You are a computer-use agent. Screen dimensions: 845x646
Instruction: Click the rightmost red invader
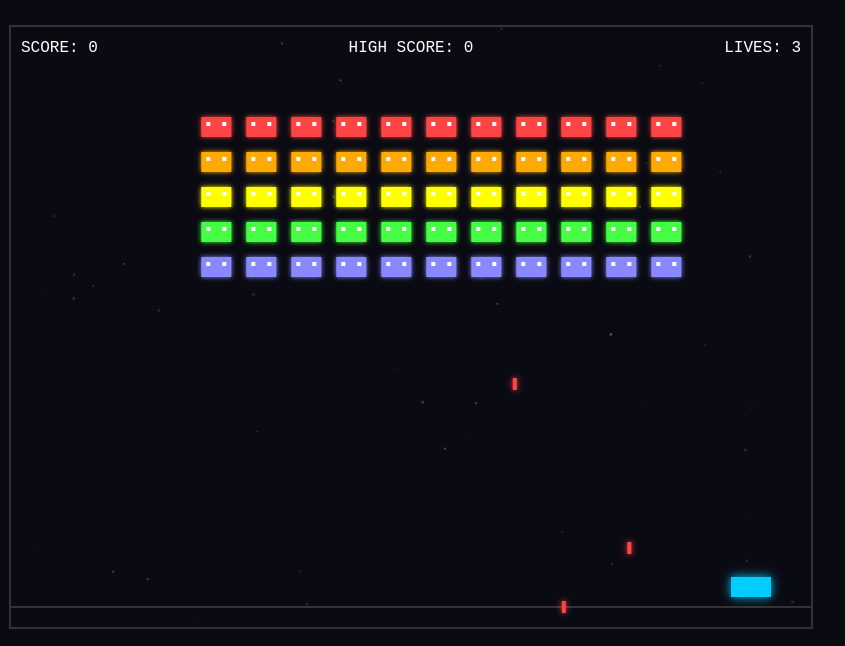coord(666,127)
